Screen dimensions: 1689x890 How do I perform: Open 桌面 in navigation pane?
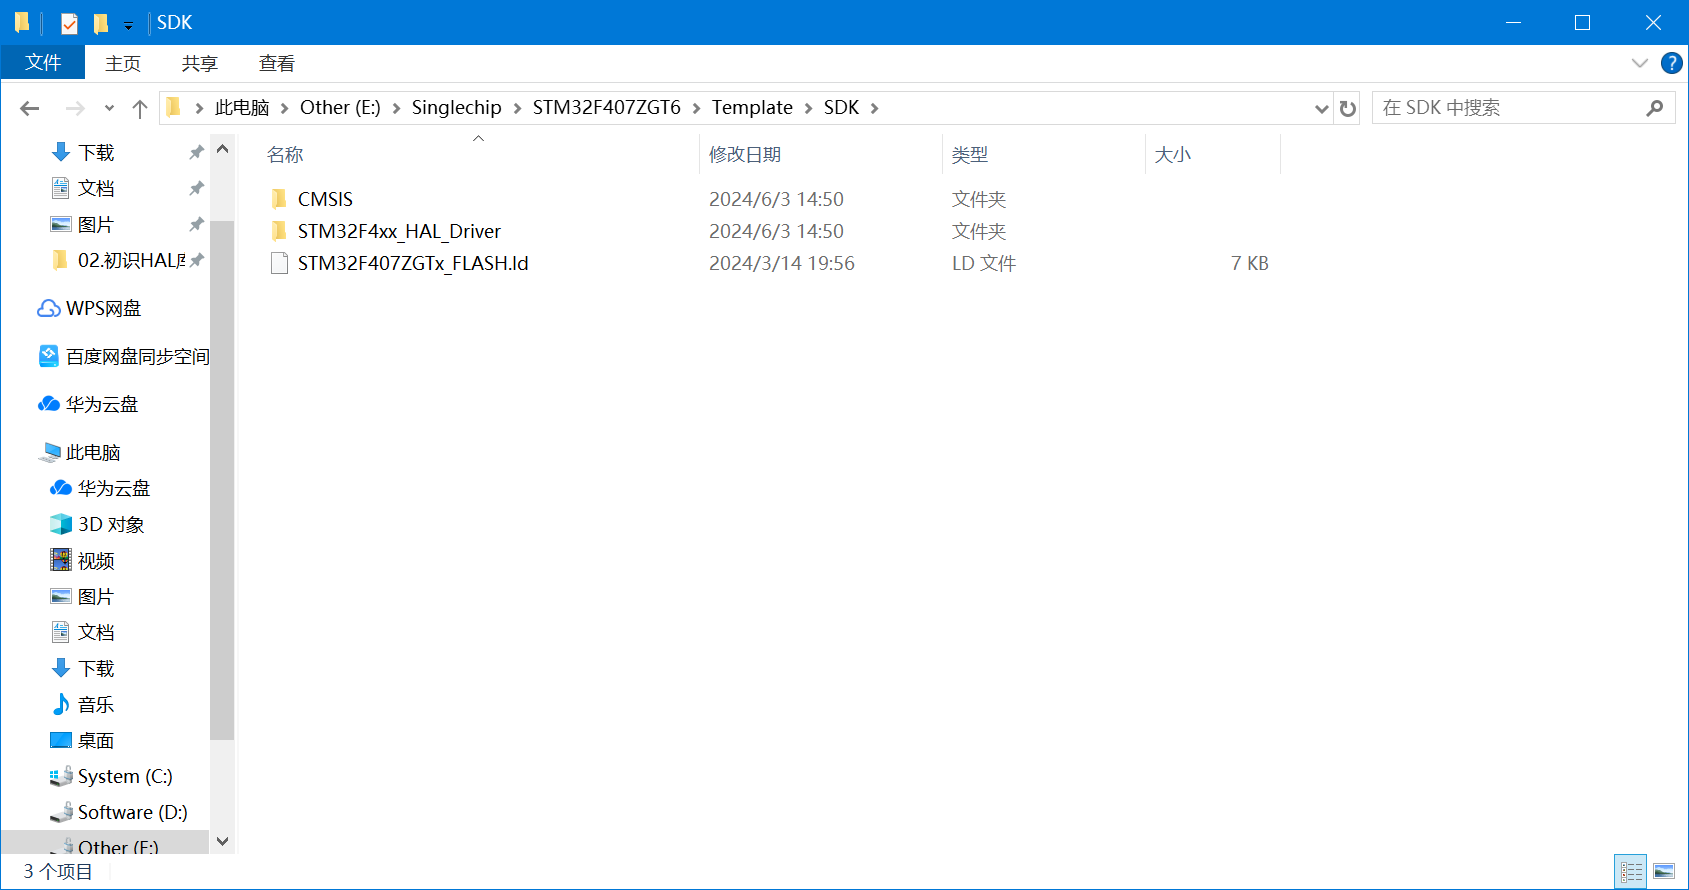[x=96, y=740]
